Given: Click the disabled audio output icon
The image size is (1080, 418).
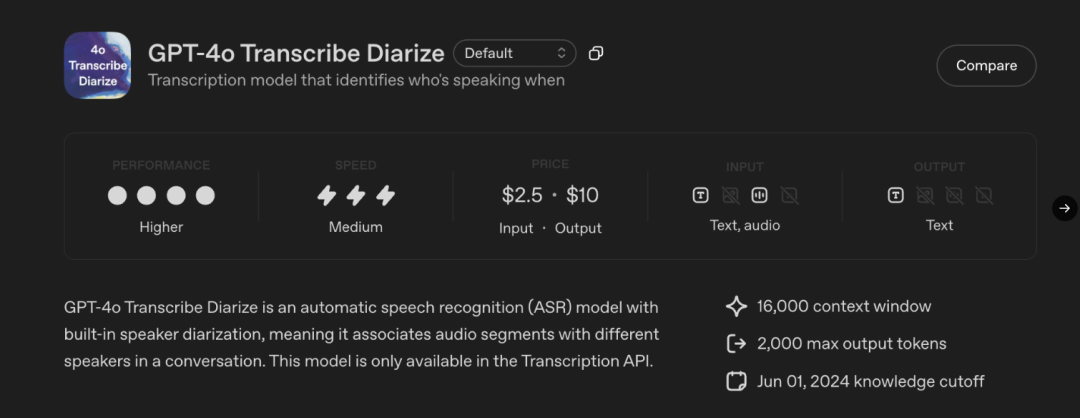Looking at the screenshot, I should [x=954, y=195].
